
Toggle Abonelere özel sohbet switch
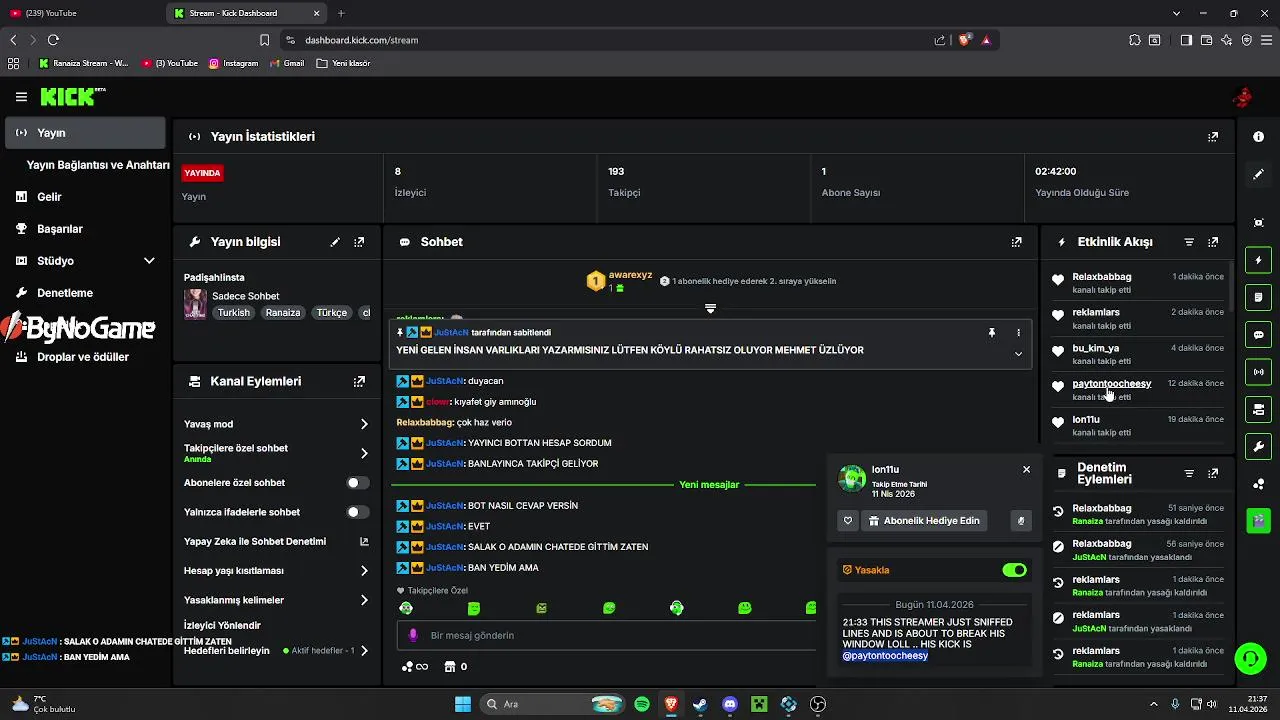(357, 483)
